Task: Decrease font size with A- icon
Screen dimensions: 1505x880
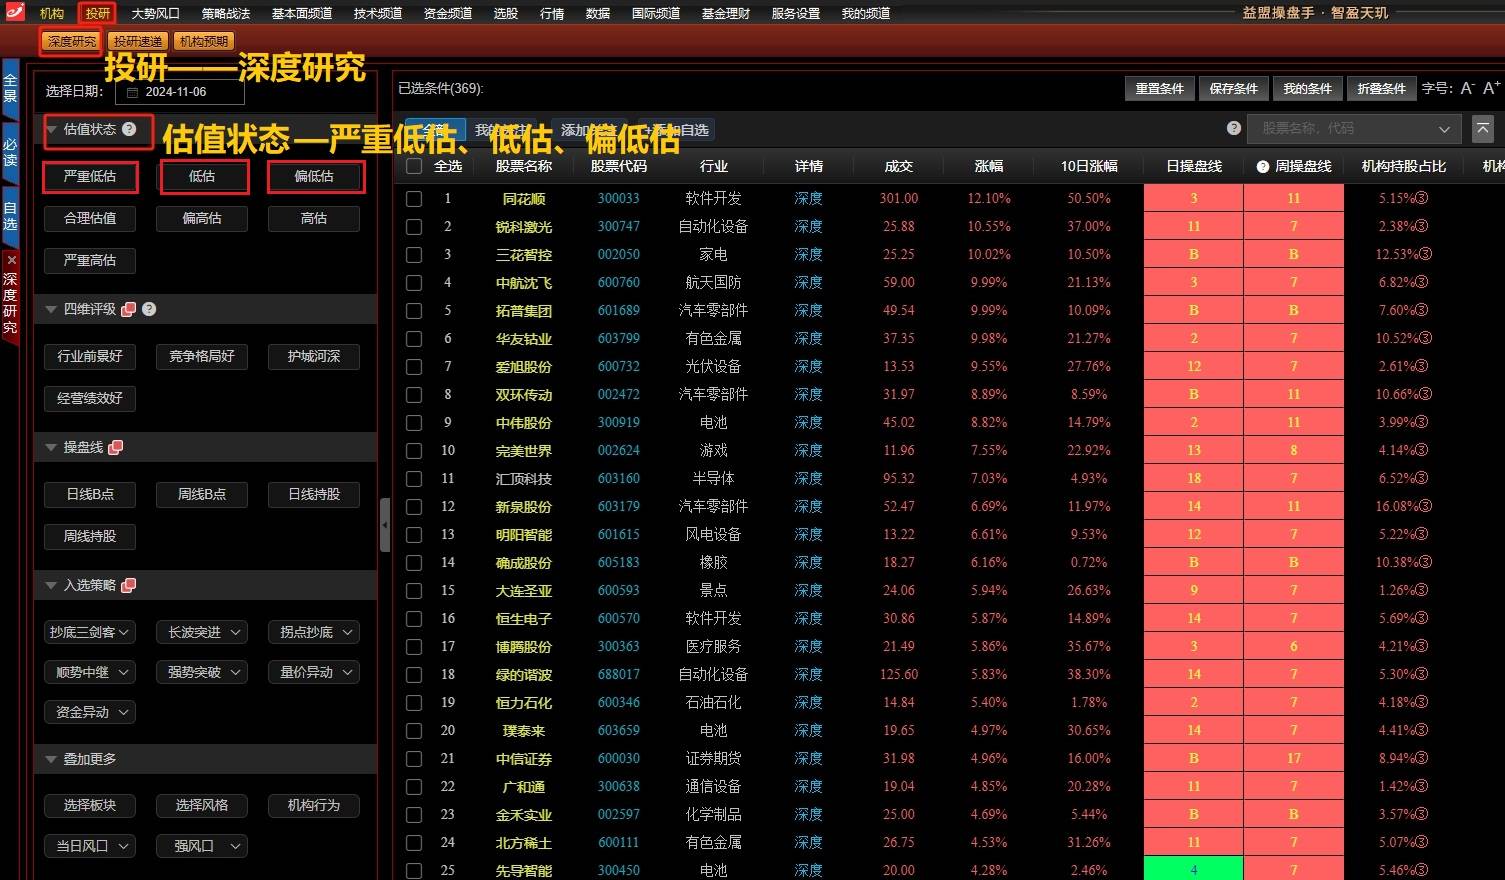Action: click(1467, 88)
